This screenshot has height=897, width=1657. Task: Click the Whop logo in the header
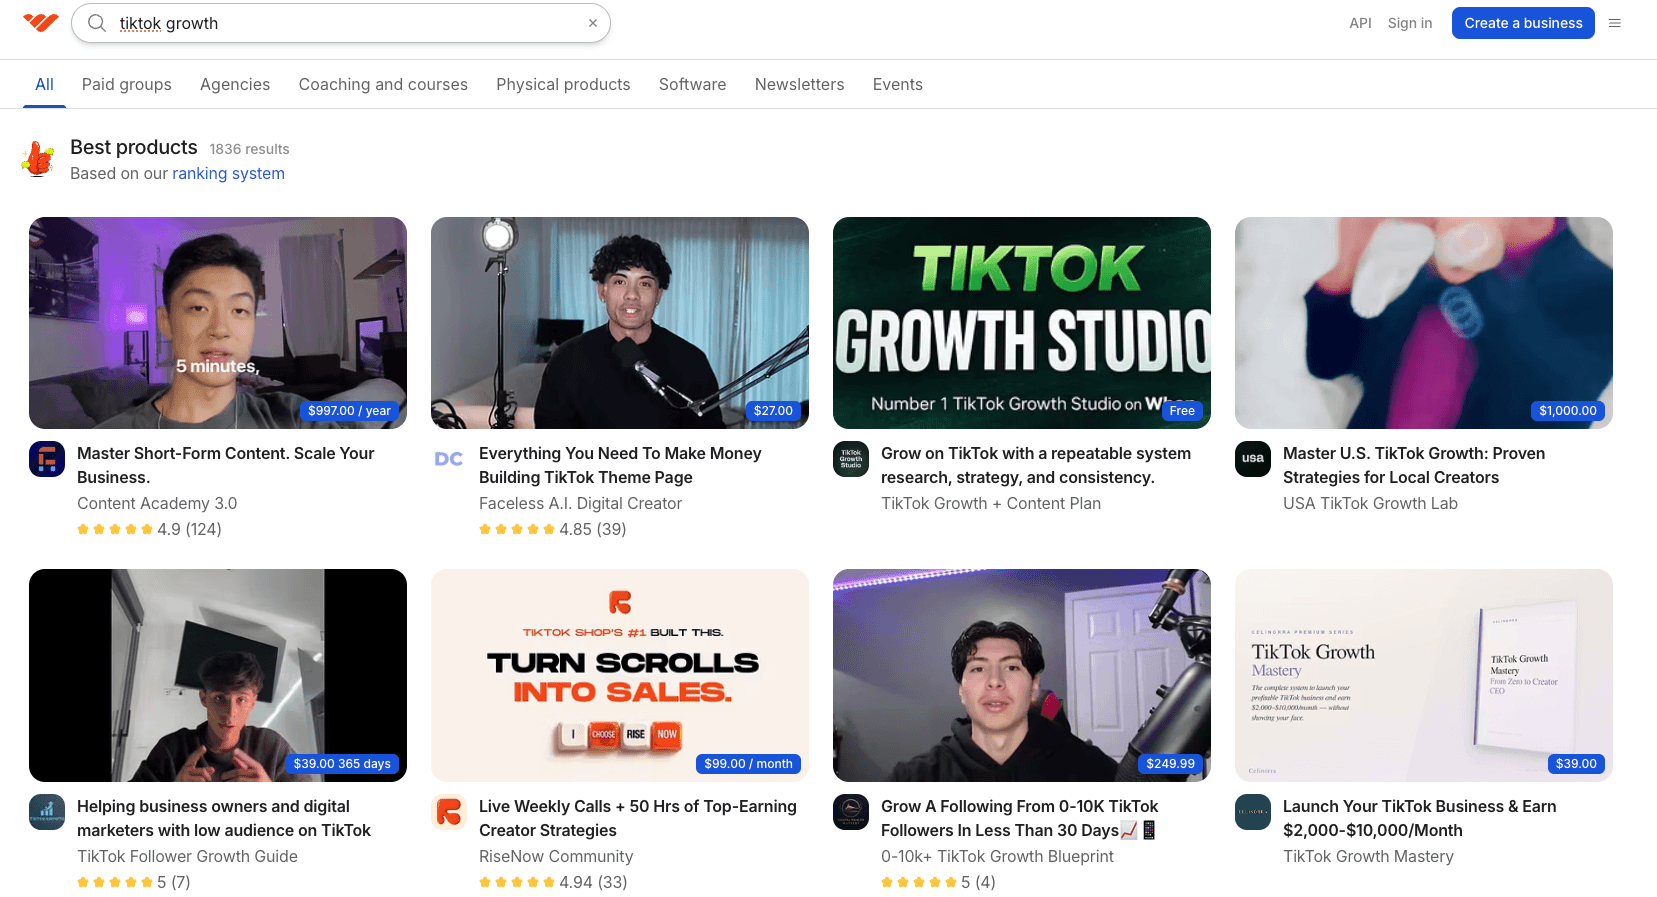point(41,22)
